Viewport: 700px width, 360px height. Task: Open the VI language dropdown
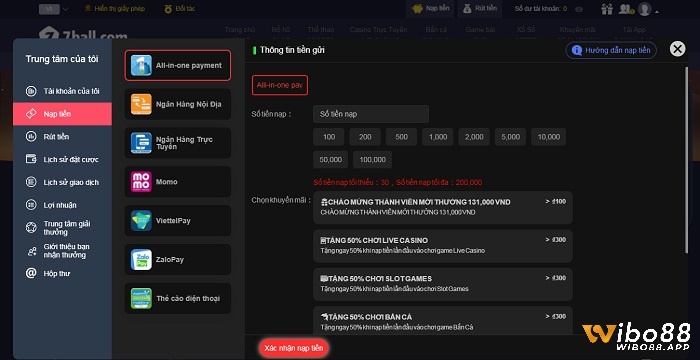coord(54,9)
